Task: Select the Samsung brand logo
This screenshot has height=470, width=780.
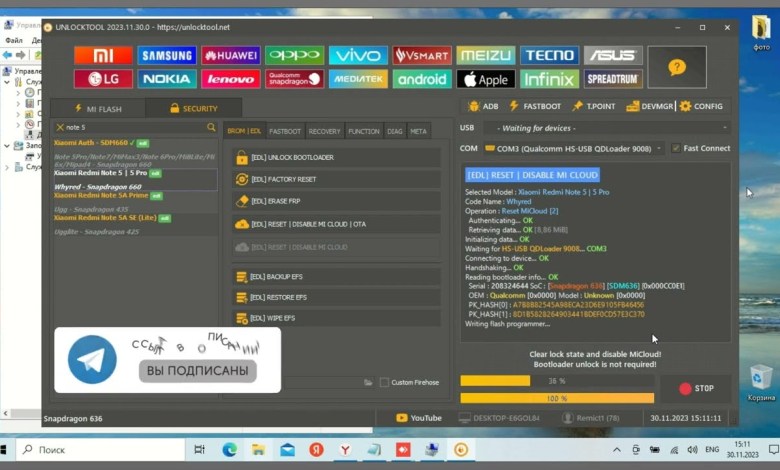Action: coord(167,55)
